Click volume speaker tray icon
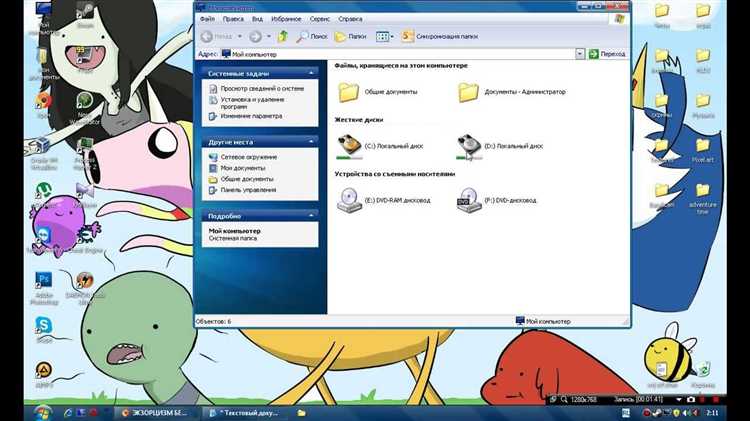The width and height of the screenshot is (750, 421). (x=686, y=412)
